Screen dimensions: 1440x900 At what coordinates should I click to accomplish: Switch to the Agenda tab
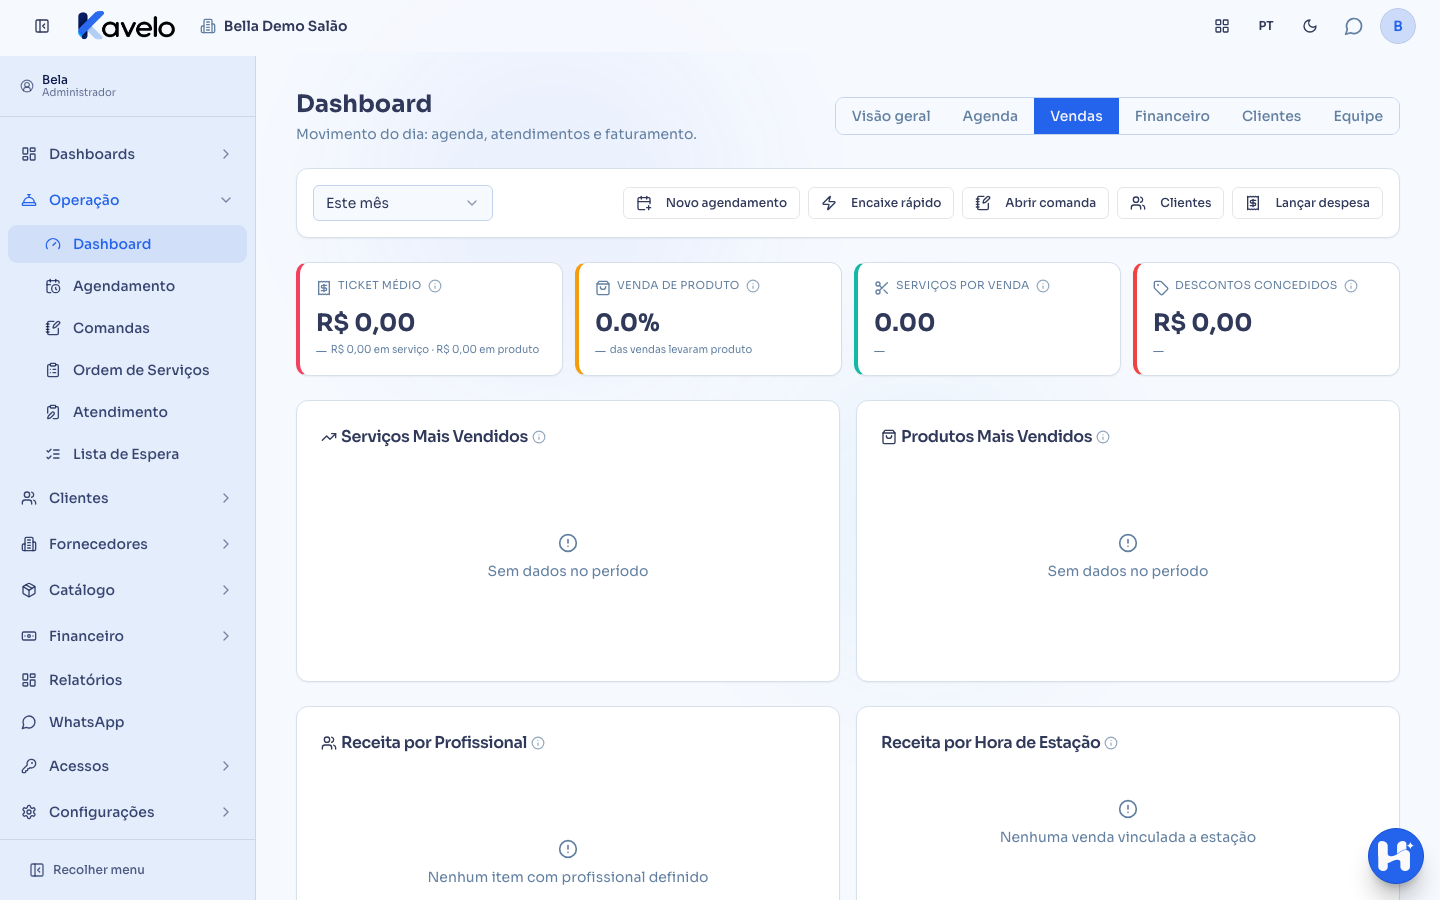tap(990, 116)
